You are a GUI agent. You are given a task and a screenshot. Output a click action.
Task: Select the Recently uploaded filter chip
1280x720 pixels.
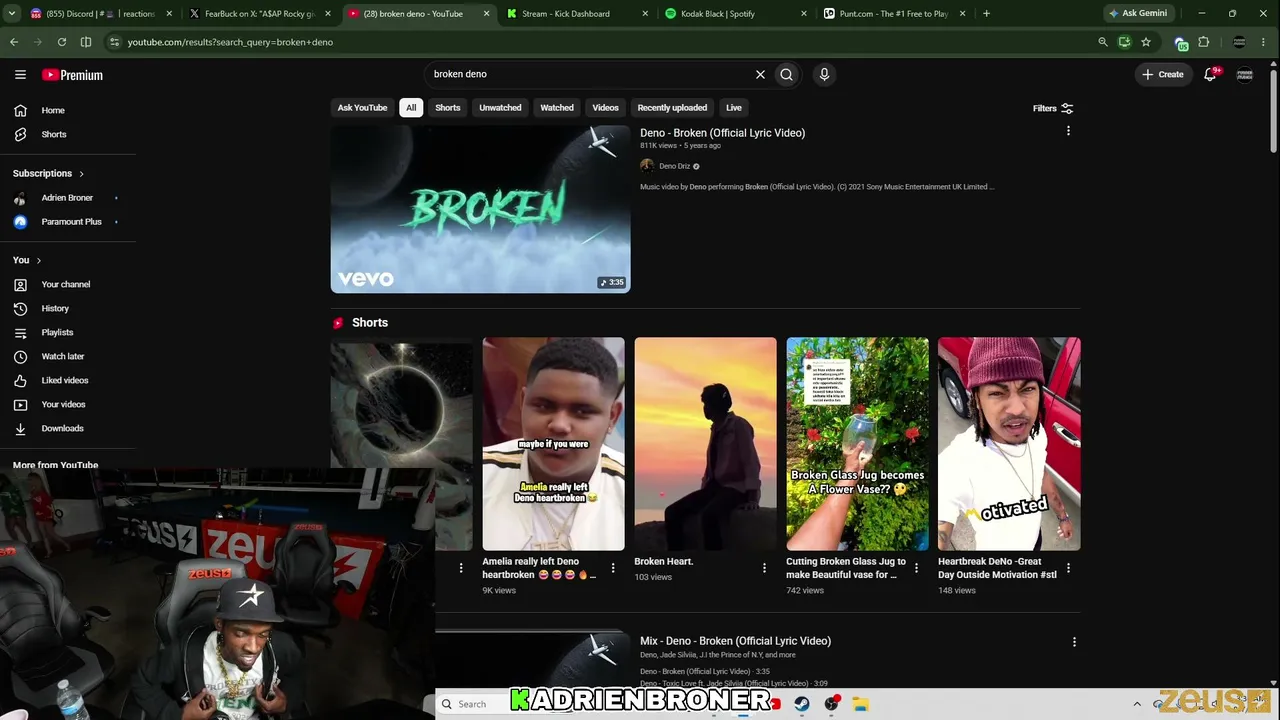pyautogui.click(x=672, y=108)
